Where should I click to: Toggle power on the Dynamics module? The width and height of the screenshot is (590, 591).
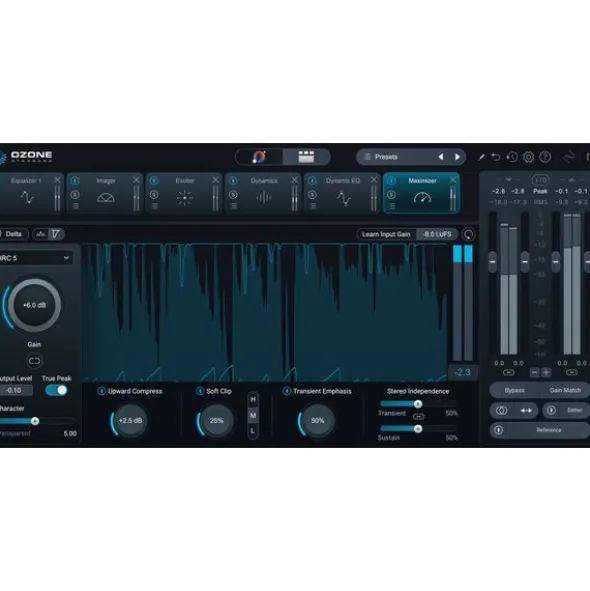[233, 181]
